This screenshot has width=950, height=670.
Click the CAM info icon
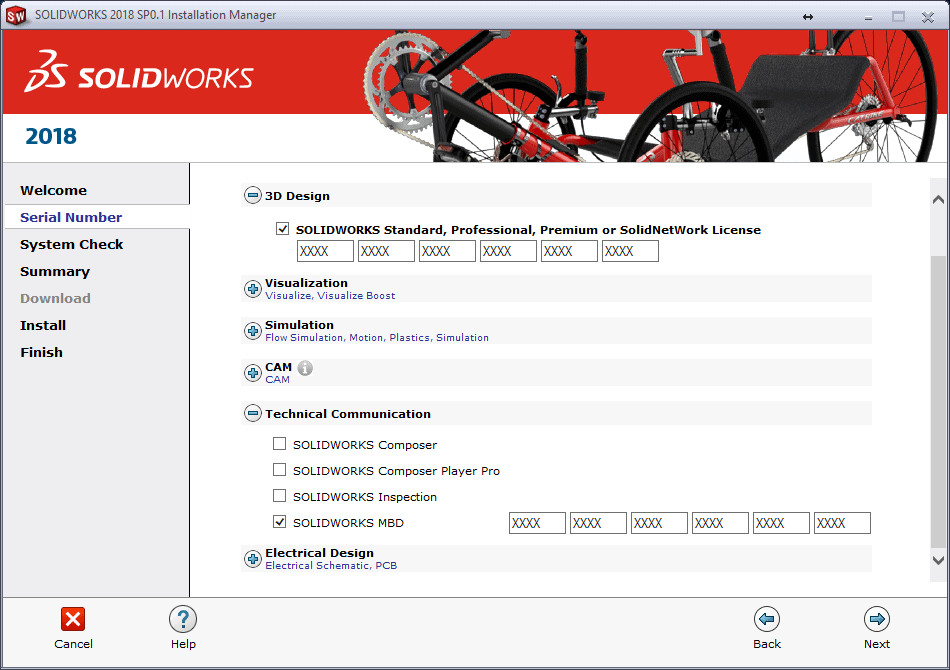point(305,368)
